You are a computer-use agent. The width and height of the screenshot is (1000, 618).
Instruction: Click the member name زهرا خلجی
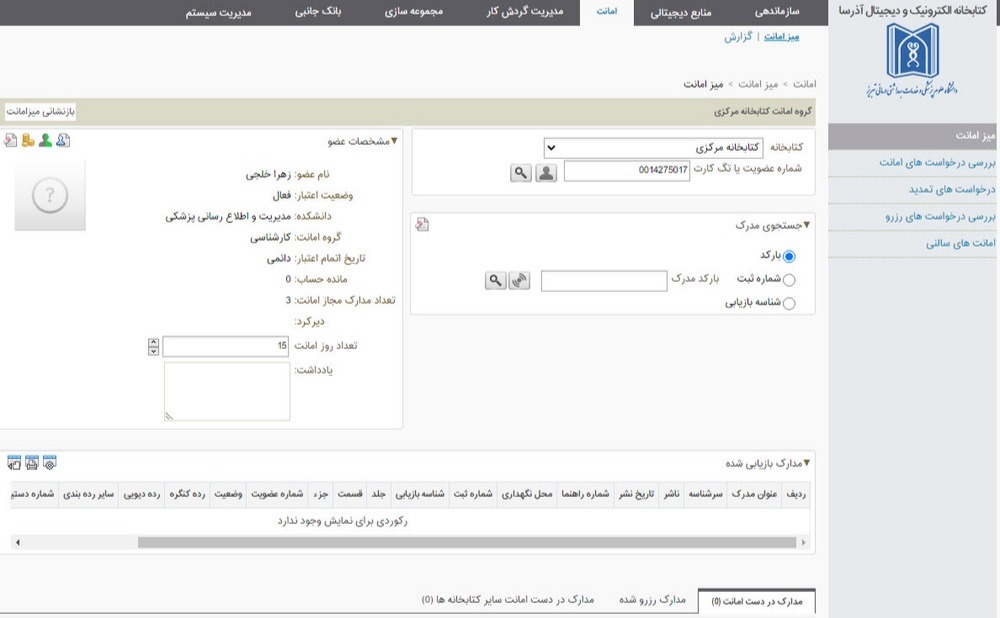click(x=268, y=174)
